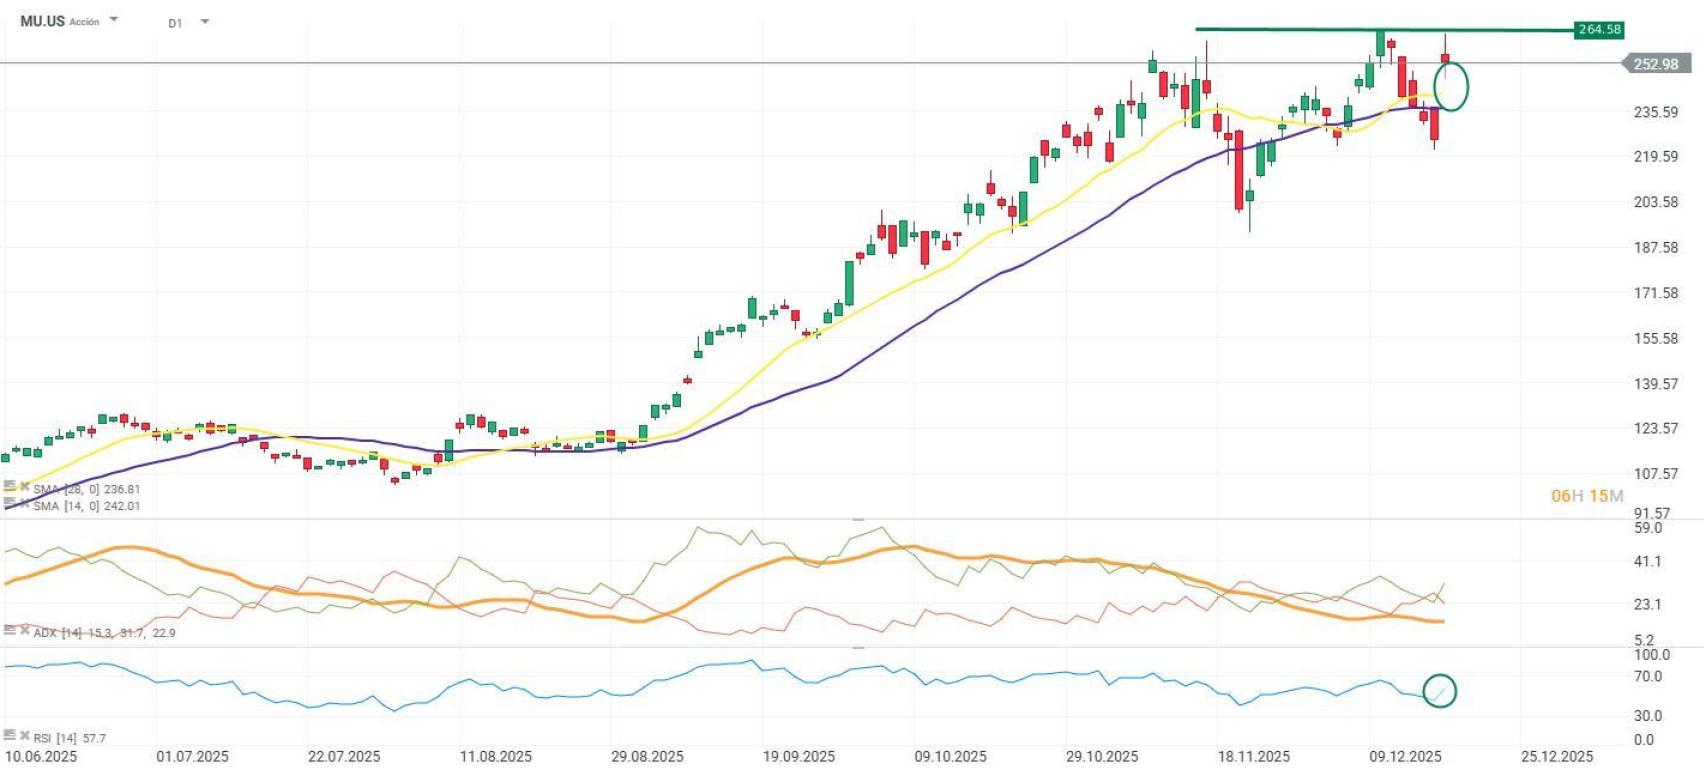Remove the ADX indicator with X
The height and width of the screenshot is (776, 1706).
point(24,631)
